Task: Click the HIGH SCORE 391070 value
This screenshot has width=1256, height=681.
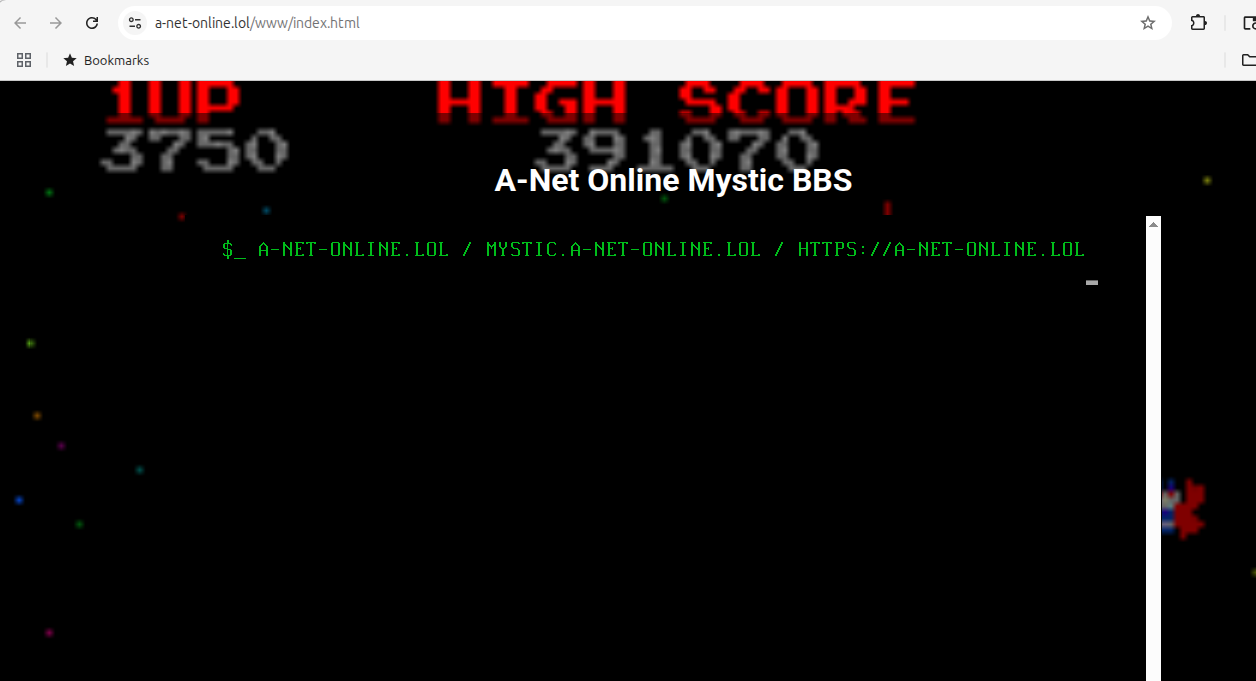Action: point(676,150)
